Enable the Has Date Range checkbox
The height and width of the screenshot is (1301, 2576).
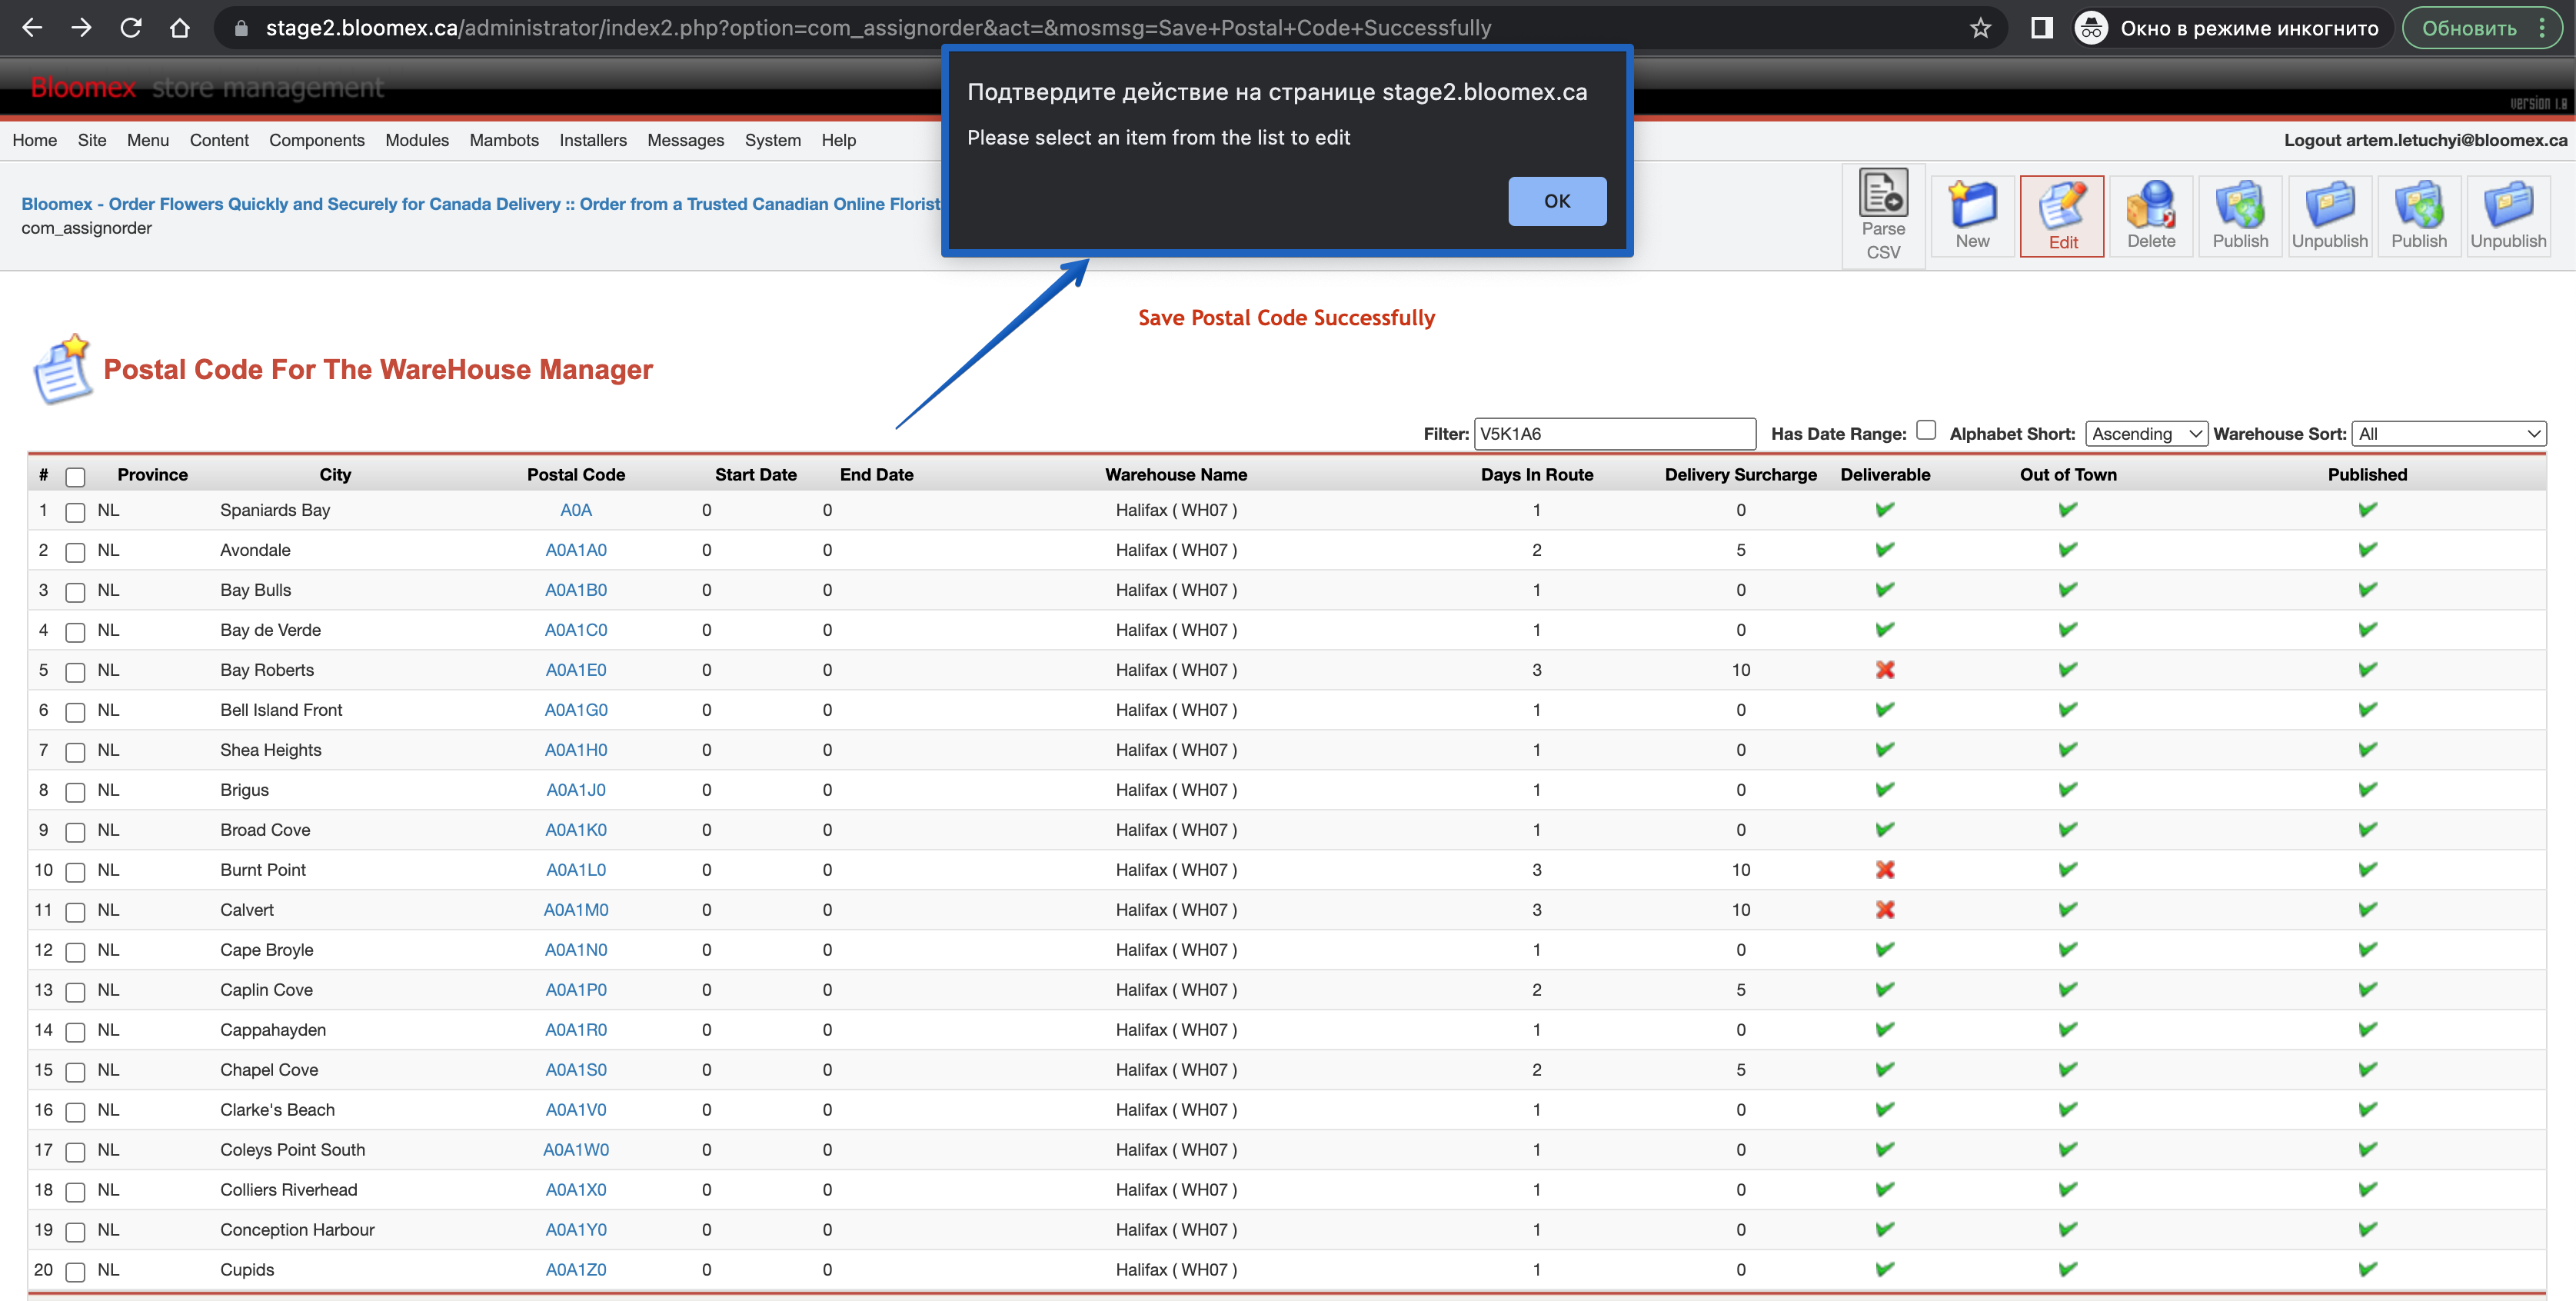pos(1926,430)
